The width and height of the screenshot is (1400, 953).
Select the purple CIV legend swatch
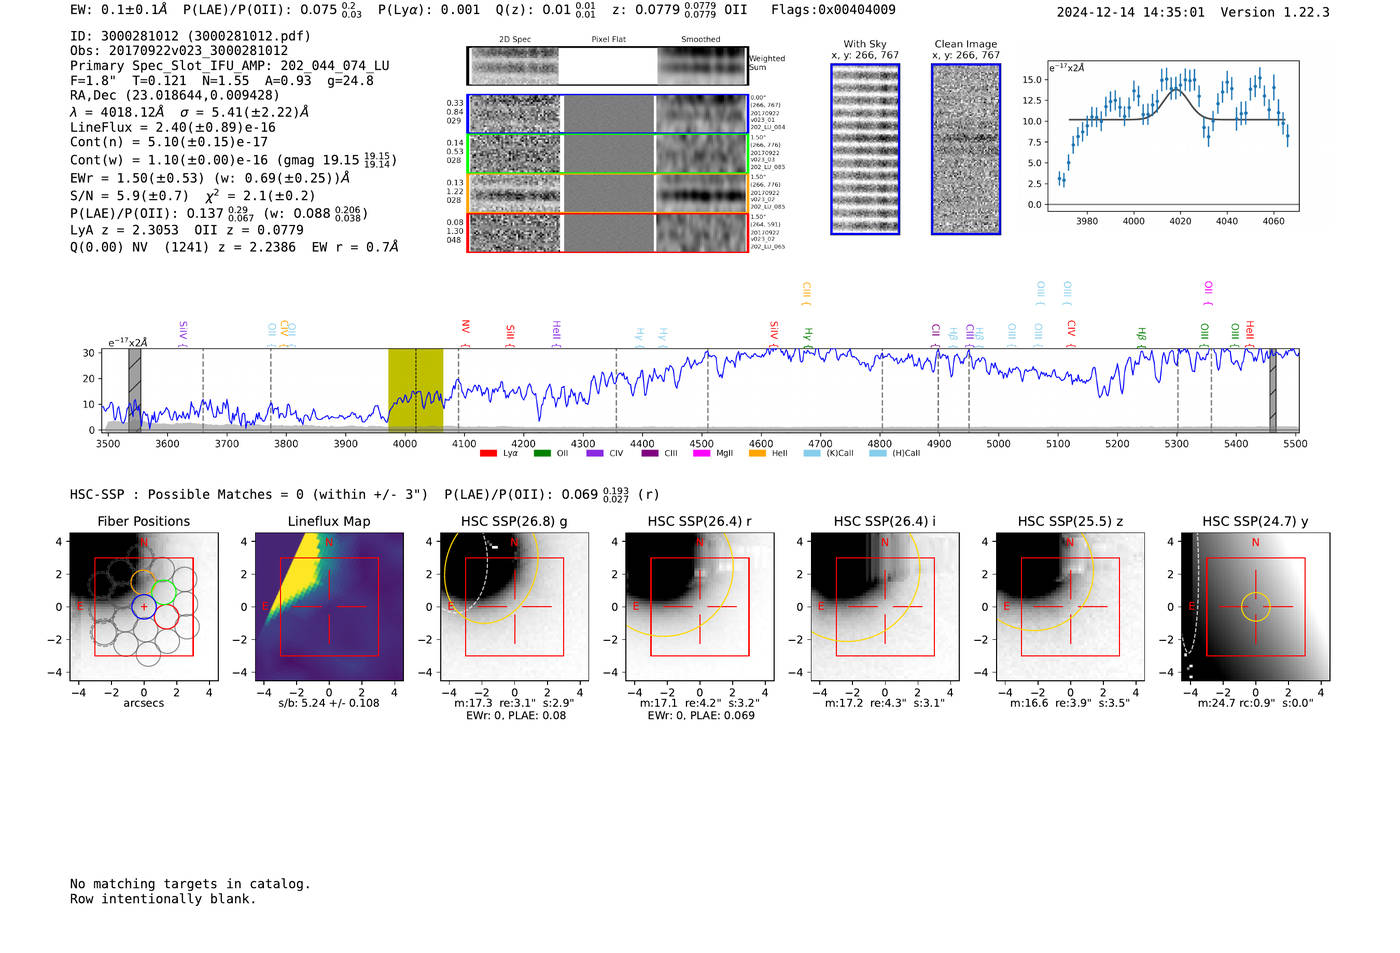coord(595,453)
